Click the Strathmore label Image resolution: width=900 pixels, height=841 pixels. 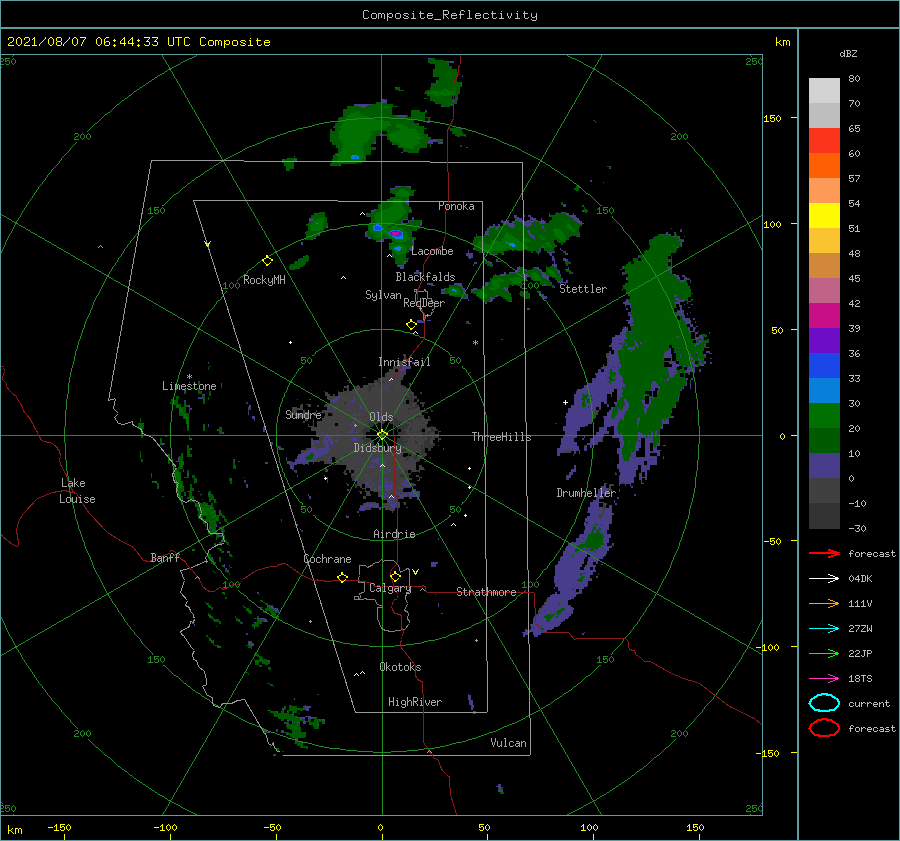486,592
